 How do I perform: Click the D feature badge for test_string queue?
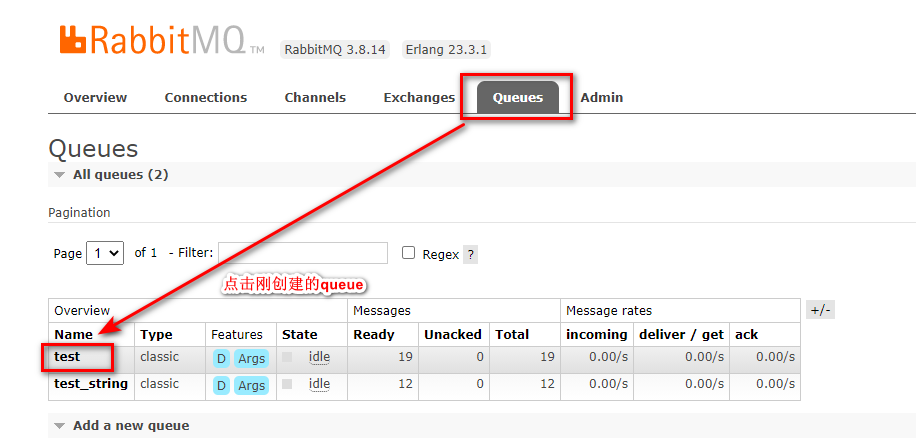tap(221, 385)
